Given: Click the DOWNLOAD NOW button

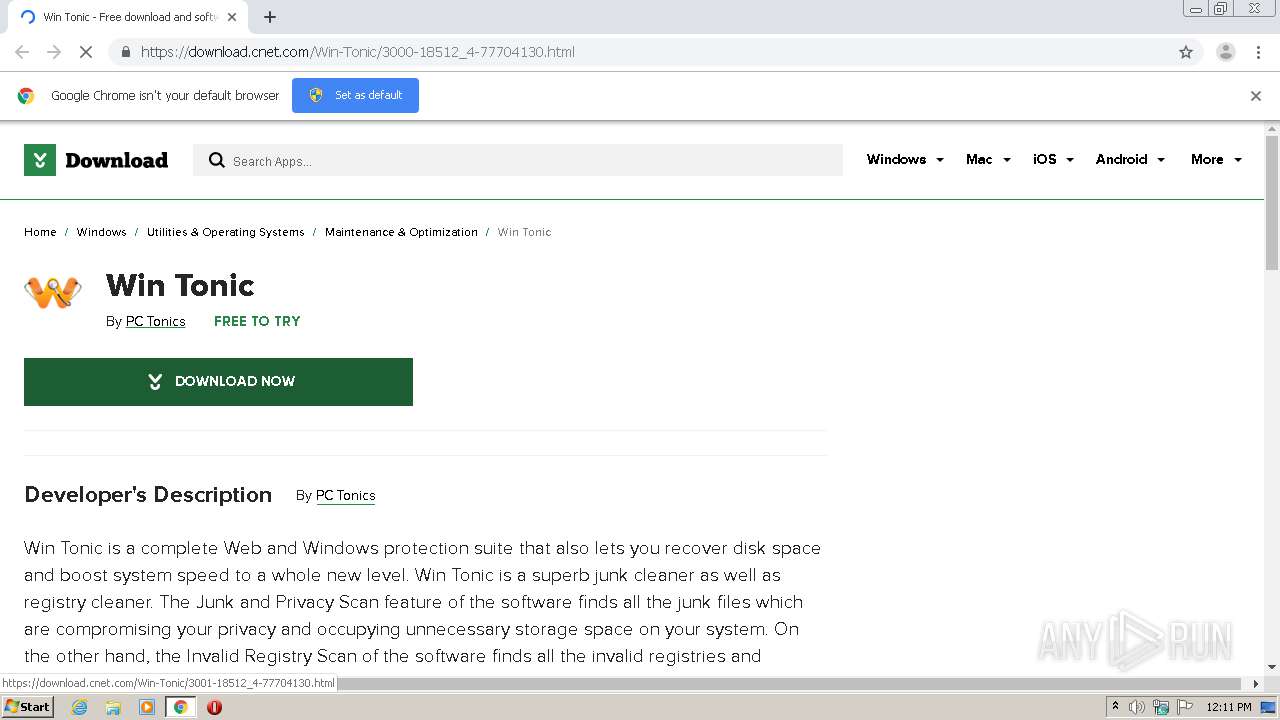Looking at the screenshot, I should point(218,382).
